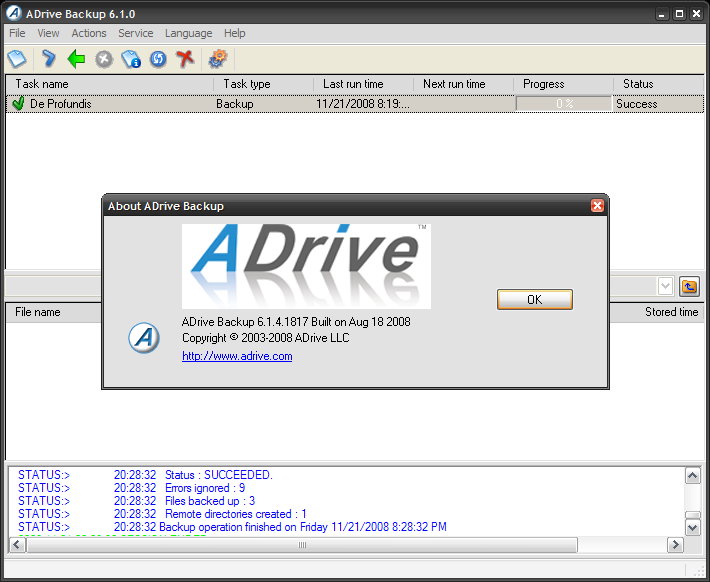Click the Next run time column header
Image resolution: width=710 pixels, height=582 pixels.
464,84
